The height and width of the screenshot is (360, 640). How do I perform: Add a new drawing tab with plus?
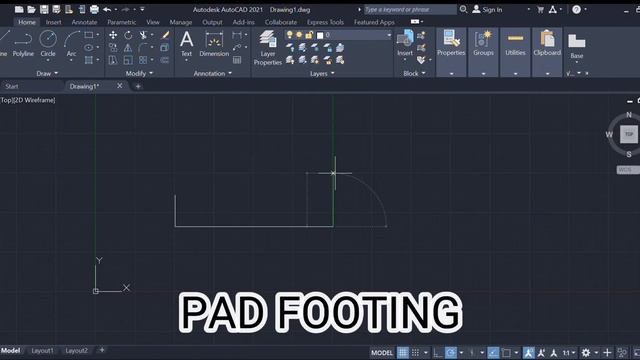[x=138, y=86]
